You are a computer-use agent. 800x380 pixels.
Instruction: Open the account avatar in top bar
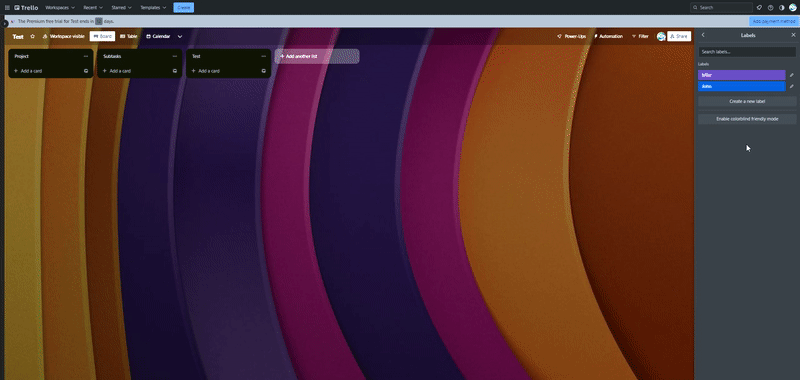coord(792,8)
